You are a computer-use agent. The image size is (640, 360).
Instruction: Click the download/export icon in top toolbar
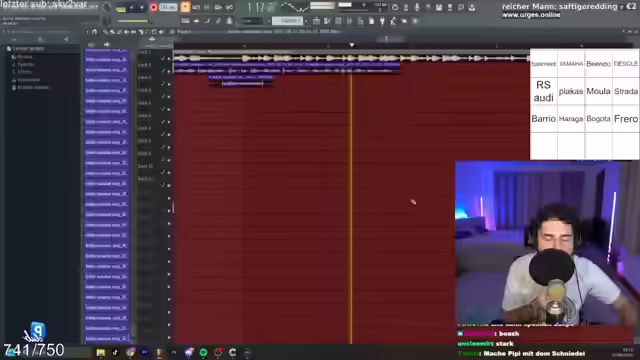(472, 7)
